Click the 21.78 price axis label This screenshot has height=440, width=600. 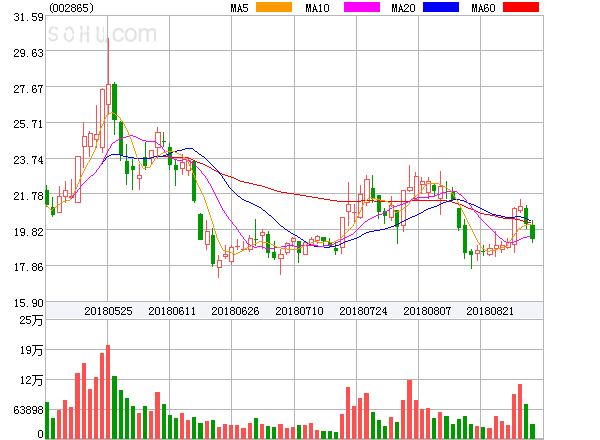point(29,196)
